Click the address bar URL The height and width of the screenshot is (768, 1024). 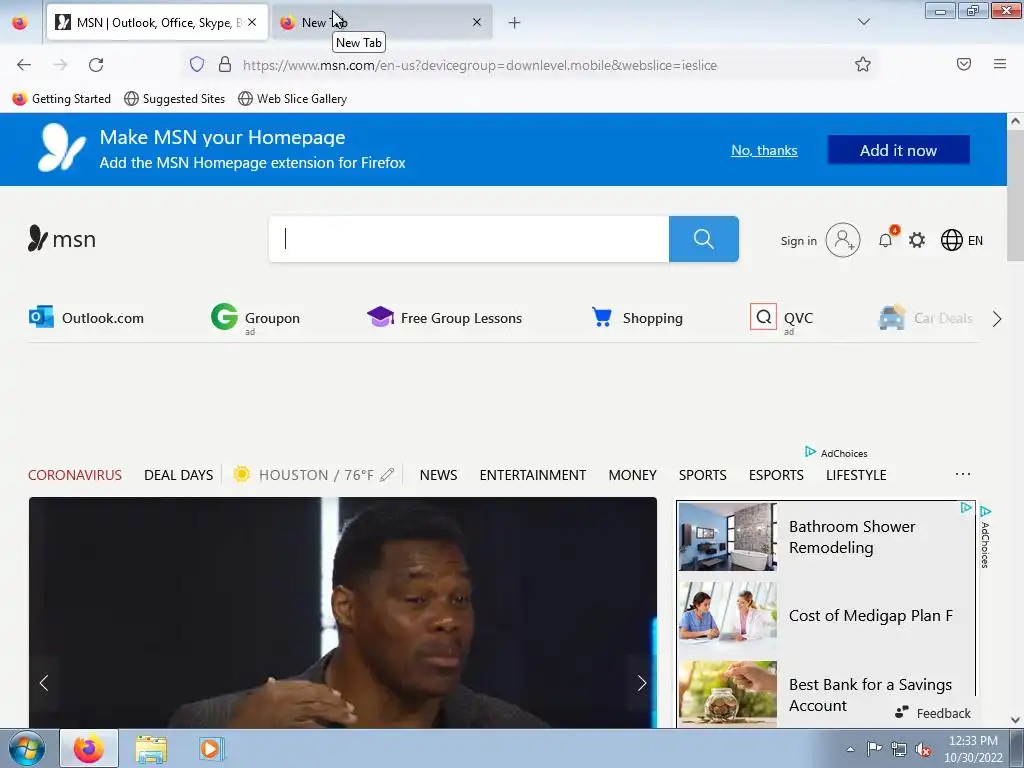pos(480,65)
